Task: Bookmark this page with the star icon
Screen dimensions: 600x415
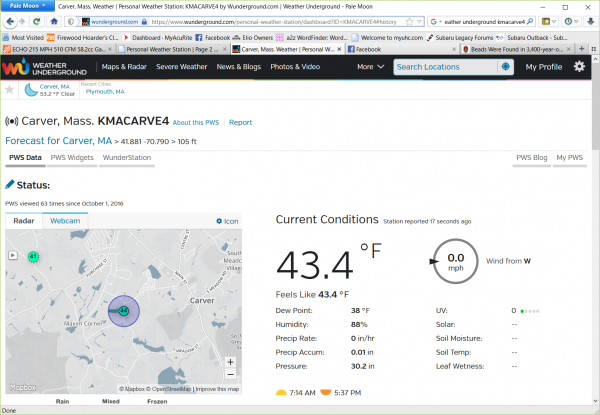Action: click(409, 22)
